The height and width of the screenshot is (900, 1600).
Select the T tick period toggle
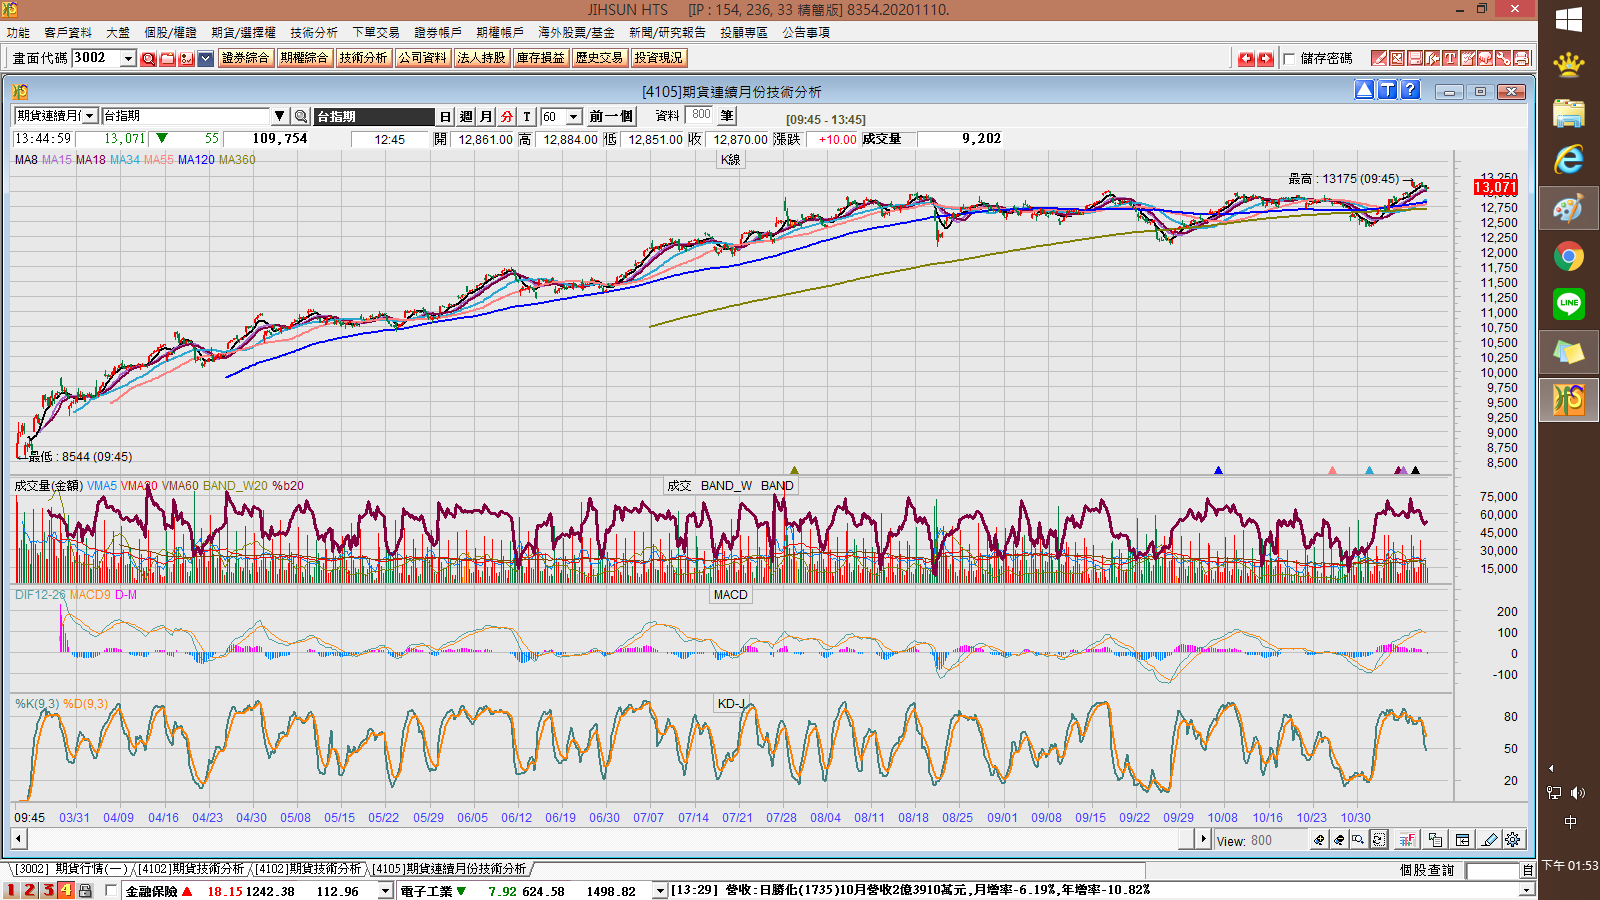click(x=527, y=117)
